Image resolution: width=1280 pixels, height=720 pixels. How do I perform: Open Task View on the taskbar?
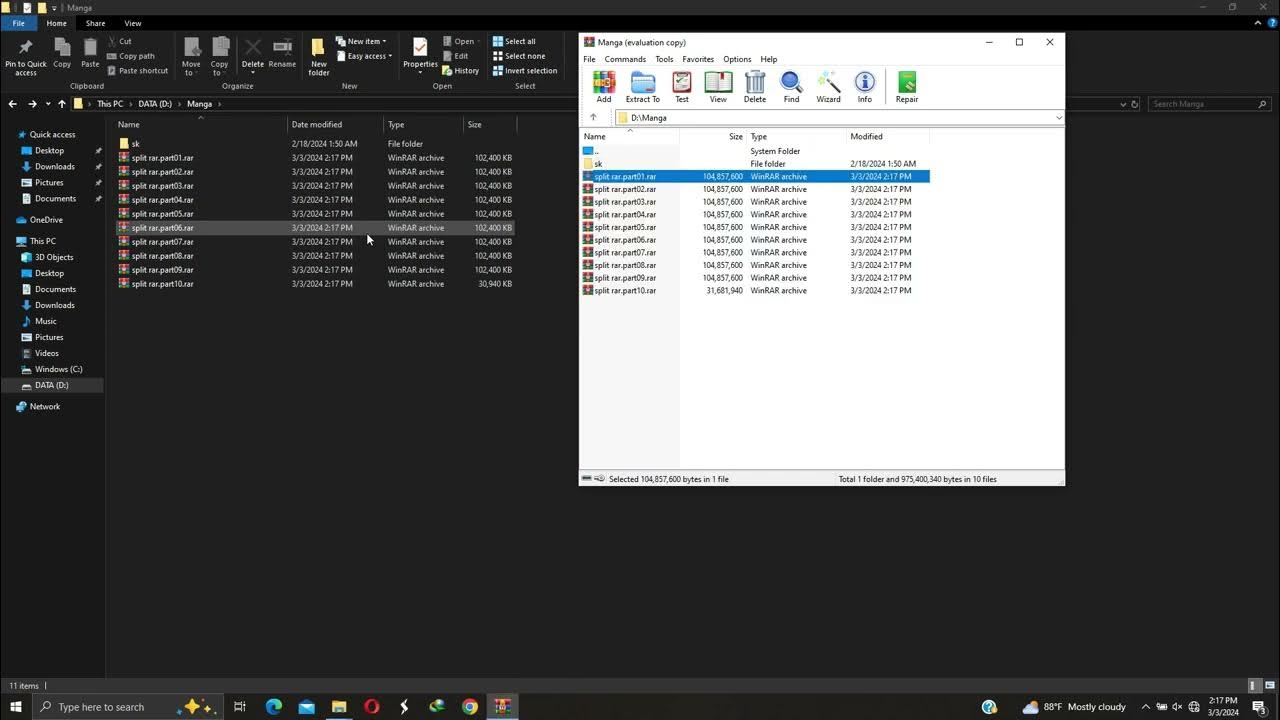pyautogui.click(x=240, y=707)
